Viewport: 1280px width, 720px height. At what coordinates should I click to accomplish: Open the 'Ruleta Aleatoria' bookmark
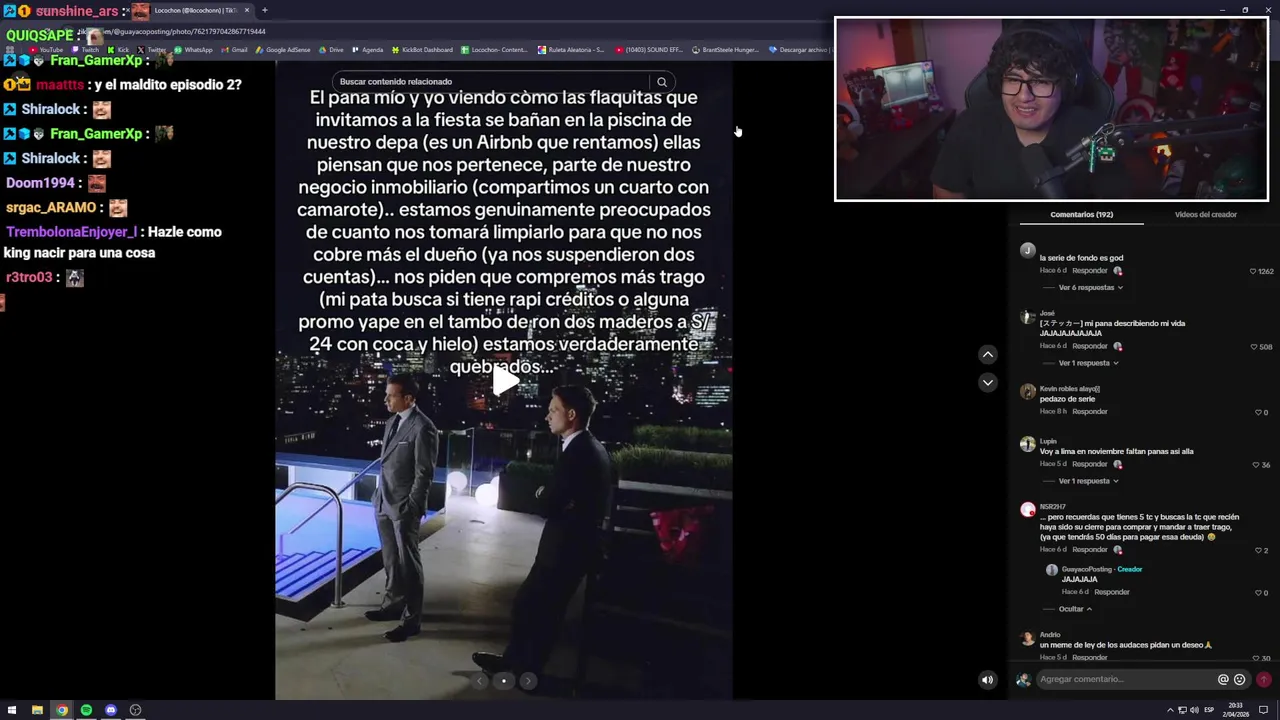[x=571, y=50]
